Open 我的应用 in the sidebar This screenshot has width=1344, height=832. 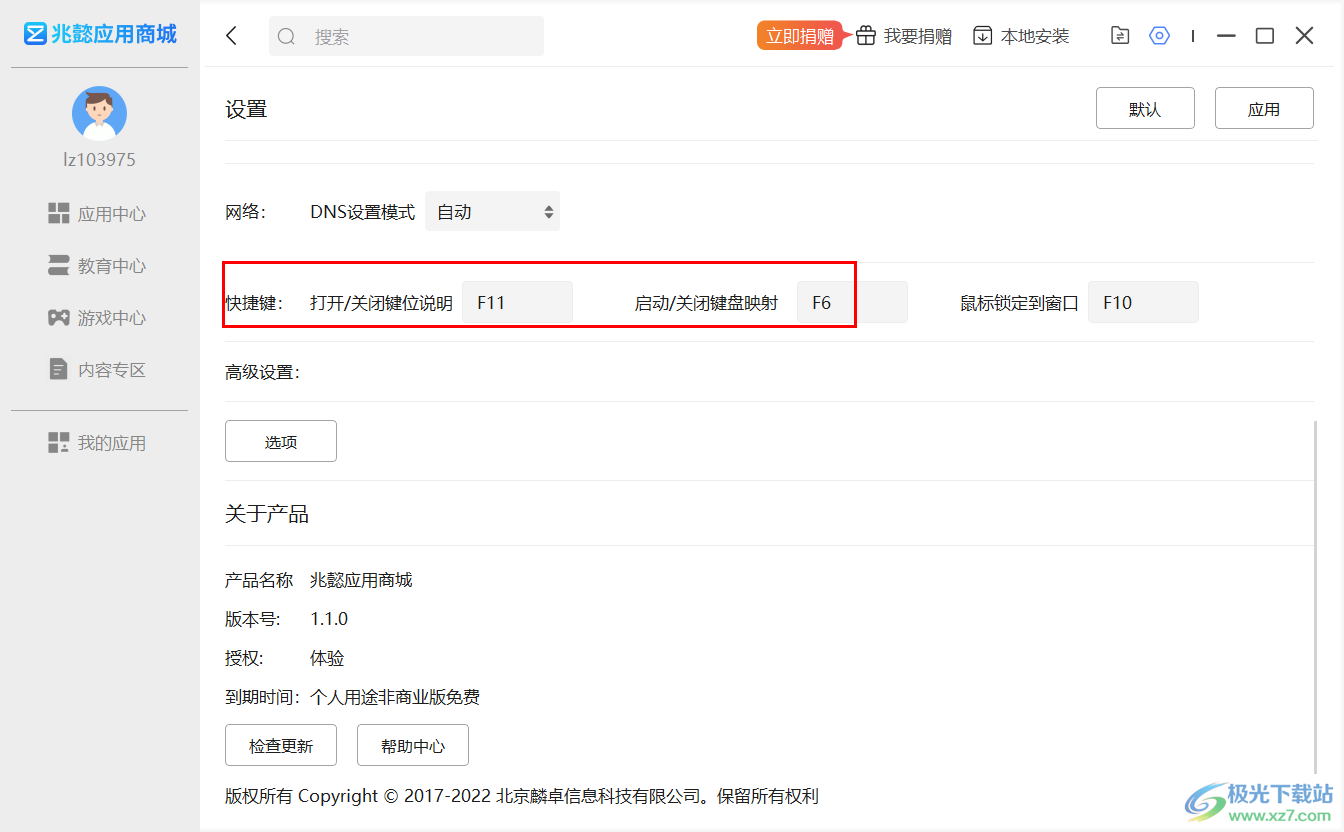click(97, 443)
